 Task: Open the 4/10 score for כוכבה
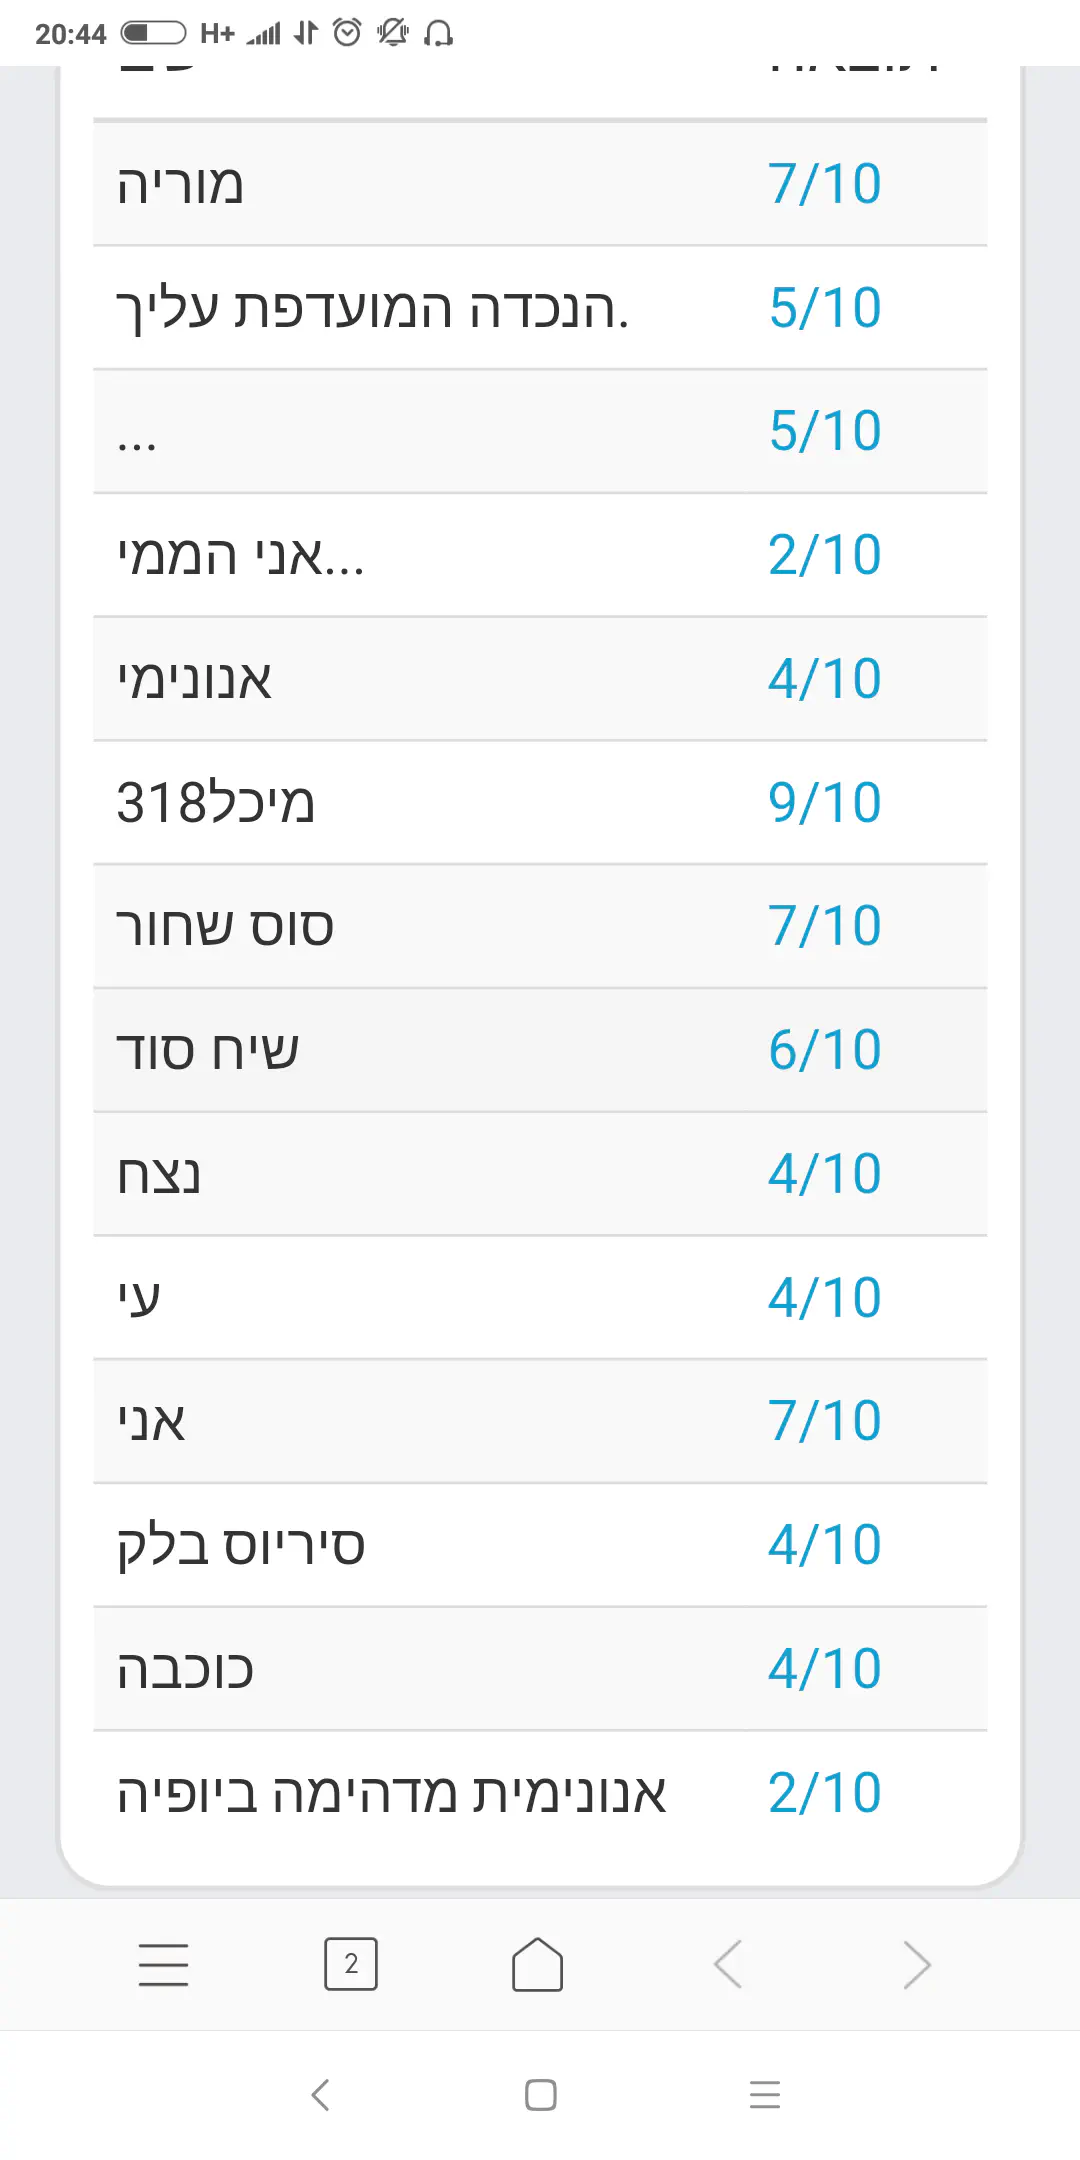(825, 1669)
